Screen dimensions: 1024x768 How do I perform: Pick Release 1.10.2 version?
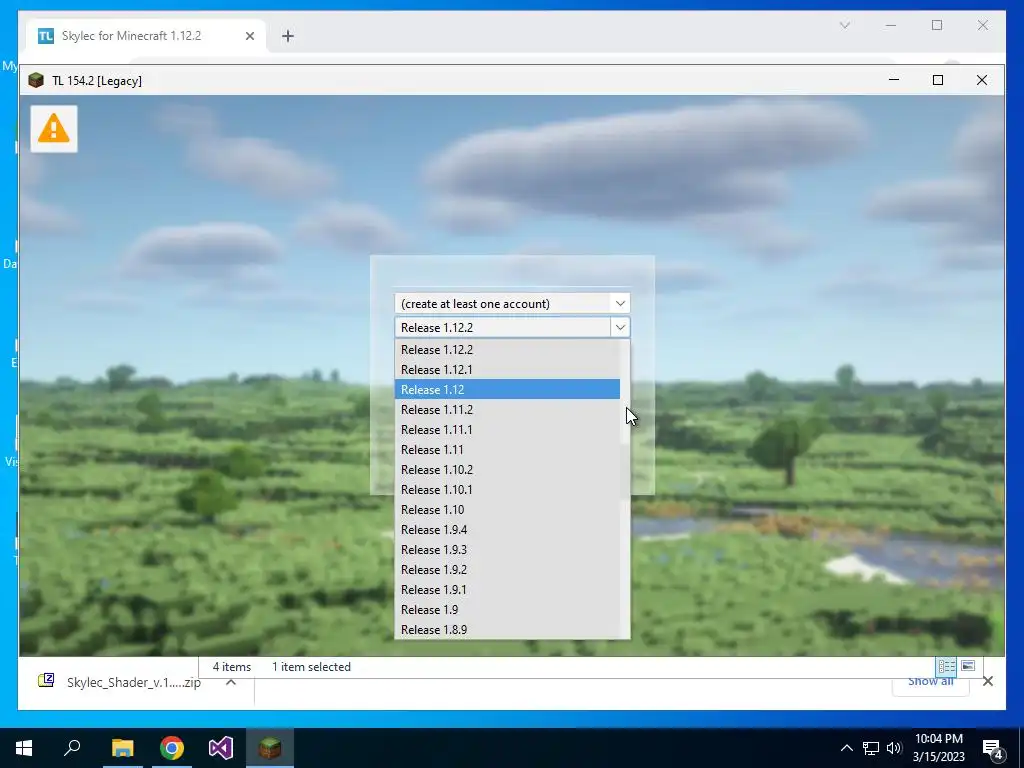pos(507,470)
